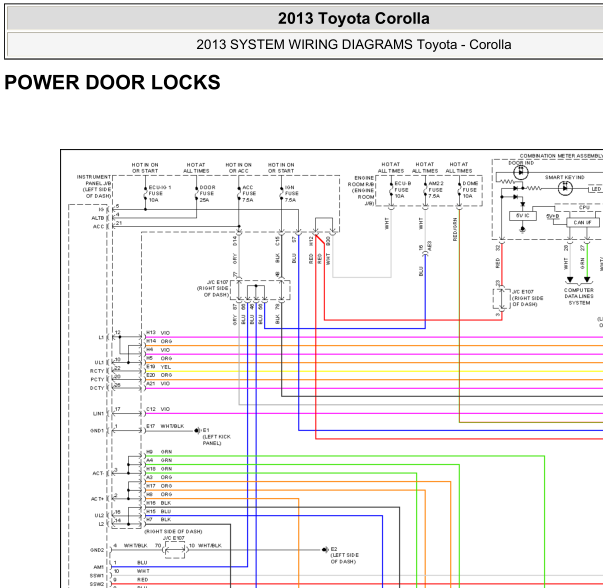Click the ECU-IG 1 FUSE 10A label
Viewport: 603px width, 588px height.
160,193
